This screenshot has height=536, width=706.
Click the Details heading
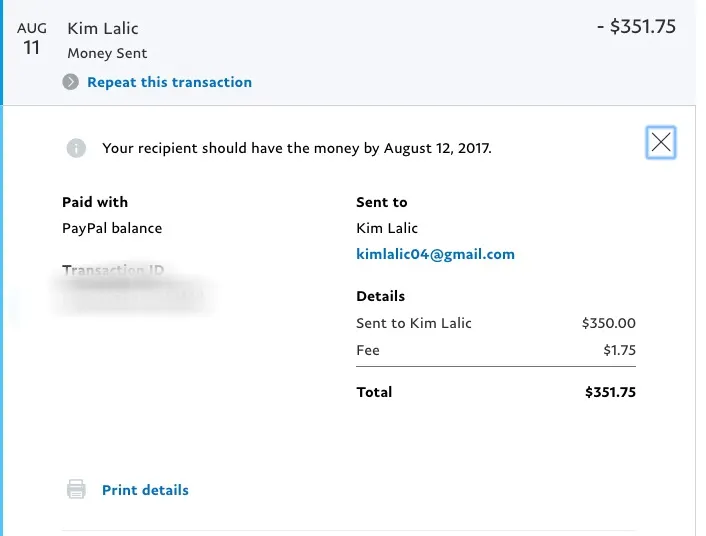click(x=381, y=296)
